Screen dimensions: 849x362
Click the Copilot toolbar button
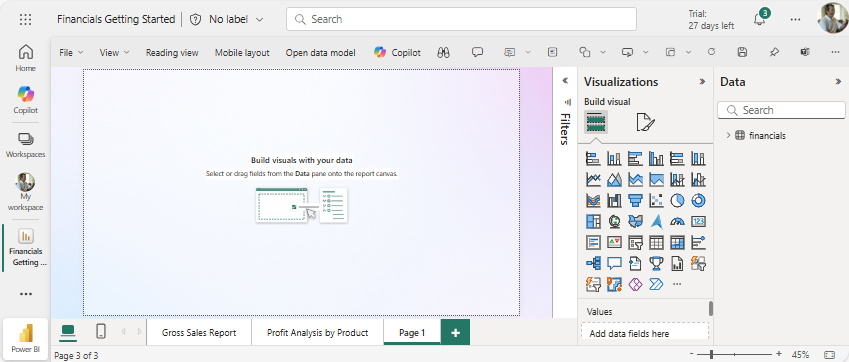(397, 52)
